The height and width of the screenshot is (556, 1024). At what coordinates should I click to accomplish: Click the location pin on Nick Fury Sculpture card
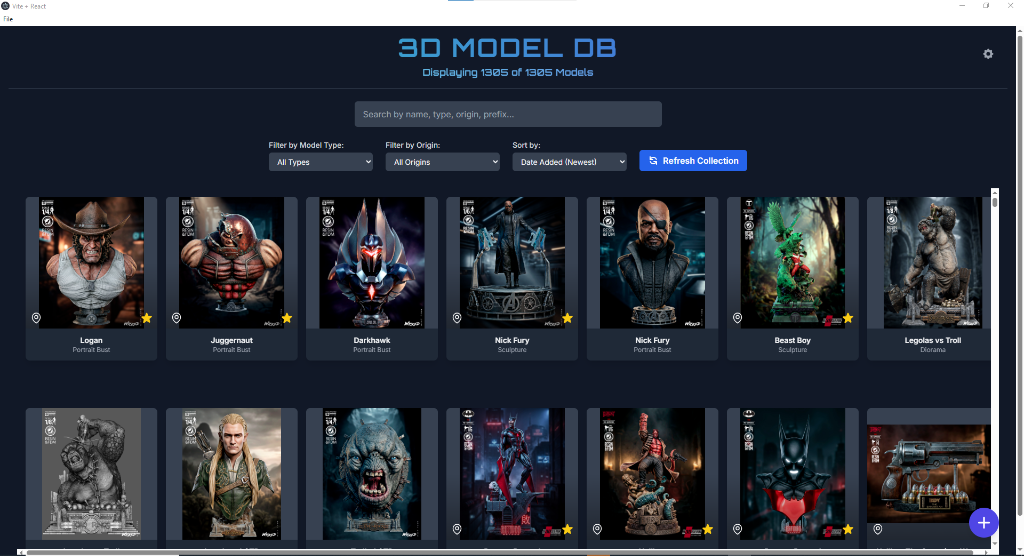coord(457,318)
